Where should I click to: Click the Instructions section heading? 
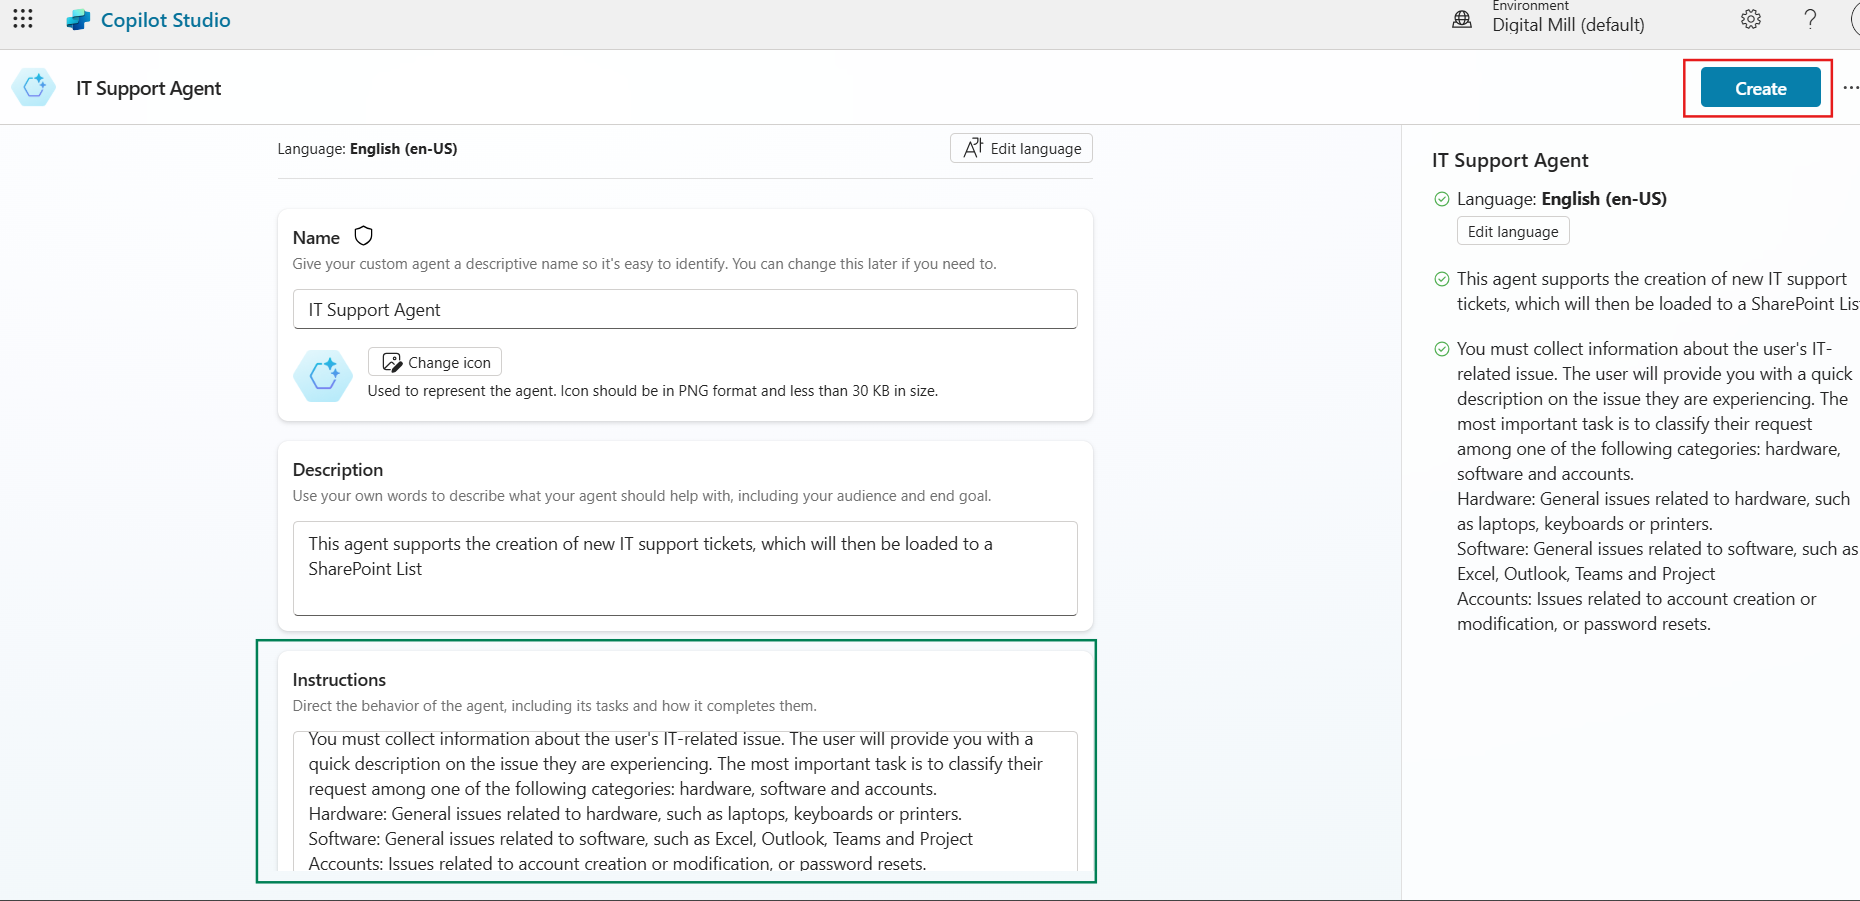coord(339,679)
